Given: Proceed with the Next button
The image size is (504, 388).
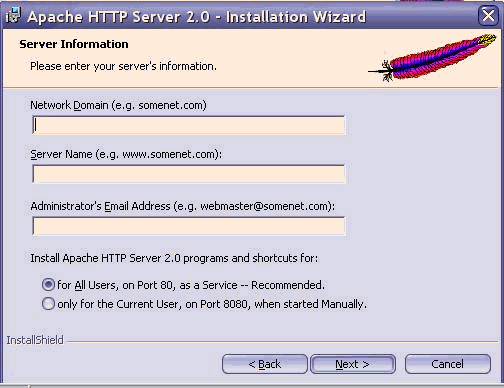Looking at the screenshot, I should click(x=353, y=364).
